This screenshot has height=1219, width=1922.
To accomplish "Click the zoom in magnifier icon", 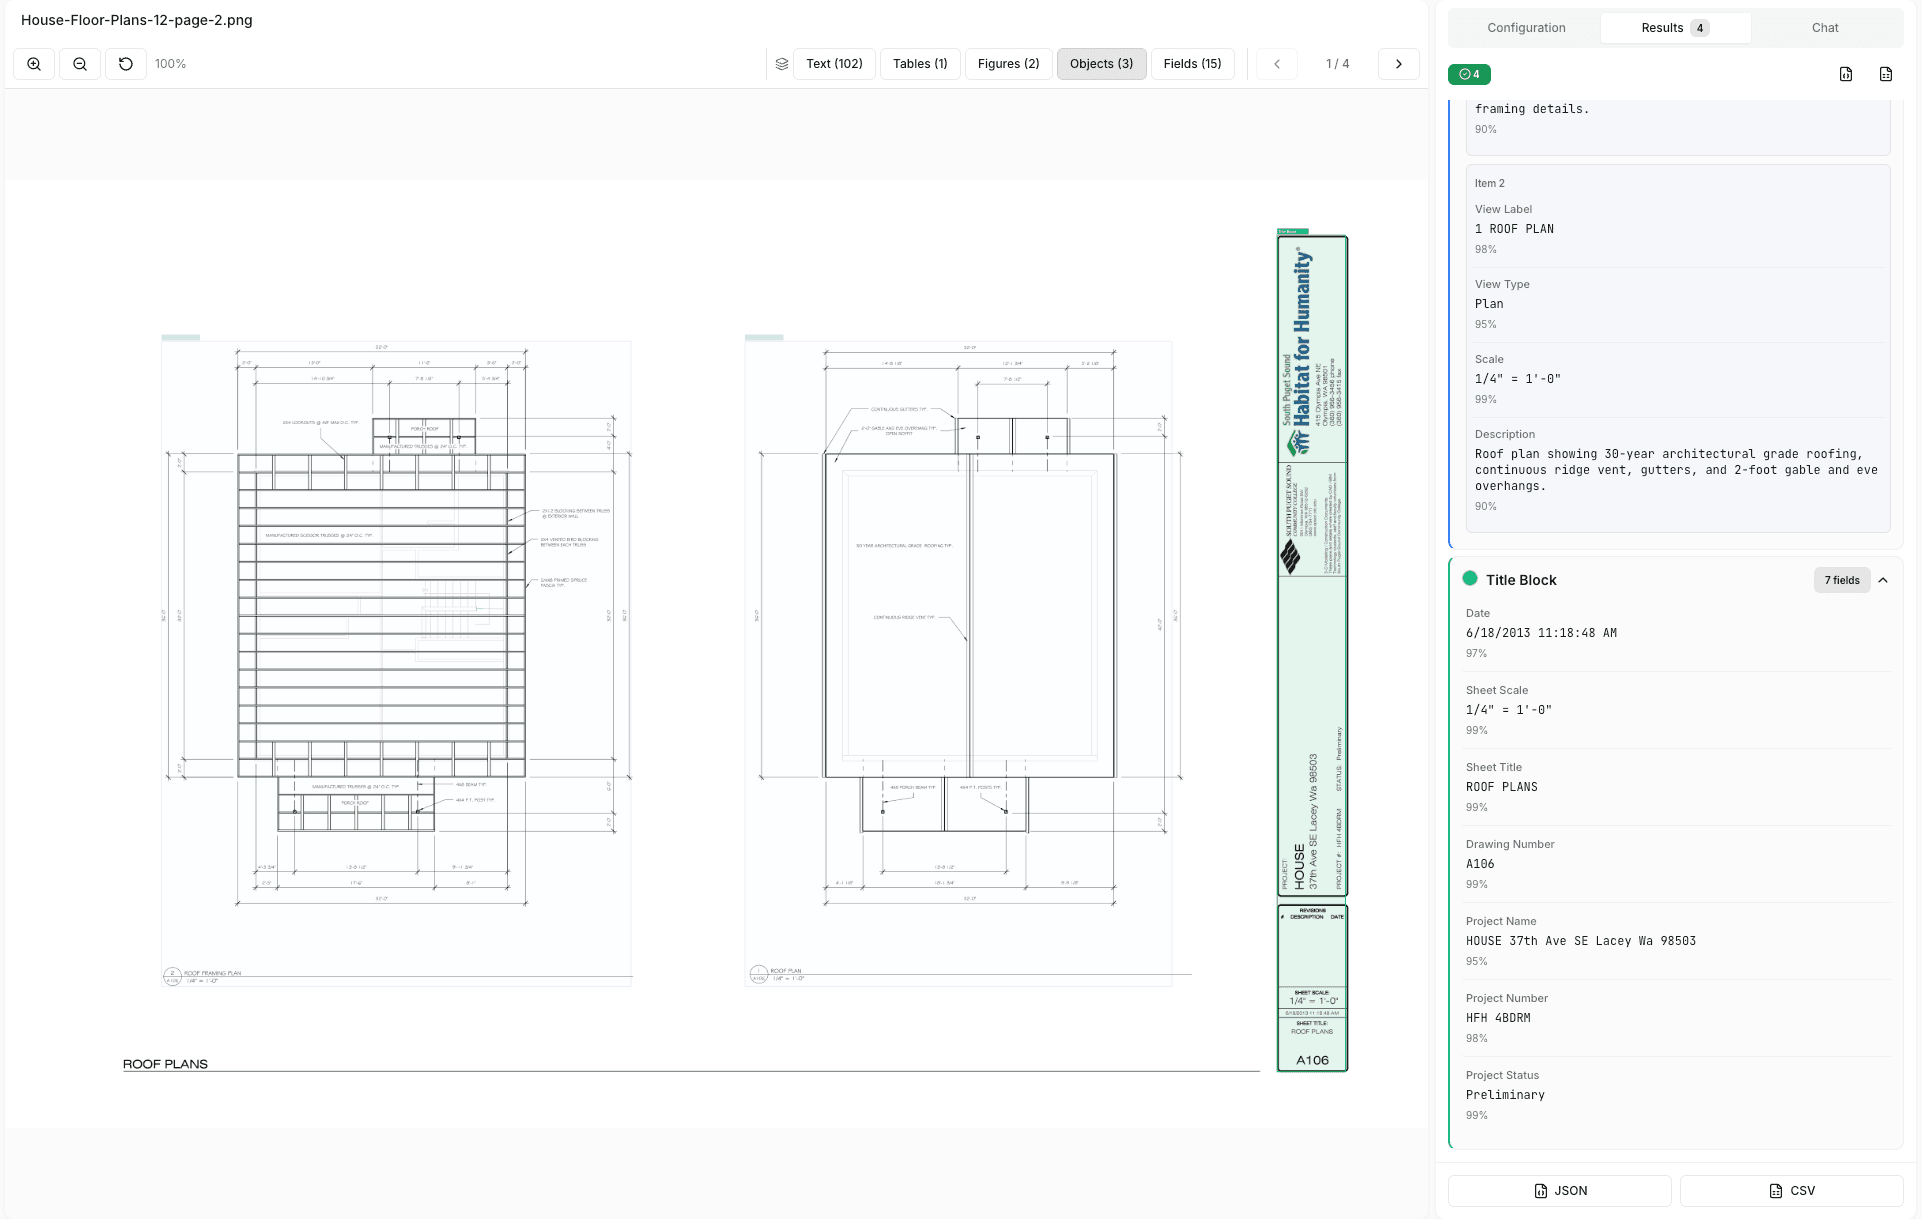I will click(x=34, y=64).
